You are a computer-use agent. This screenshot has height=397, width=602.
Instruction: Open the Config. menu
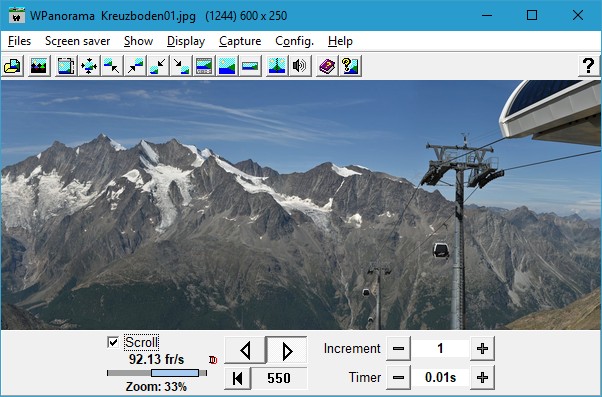(x=294, y=41)
